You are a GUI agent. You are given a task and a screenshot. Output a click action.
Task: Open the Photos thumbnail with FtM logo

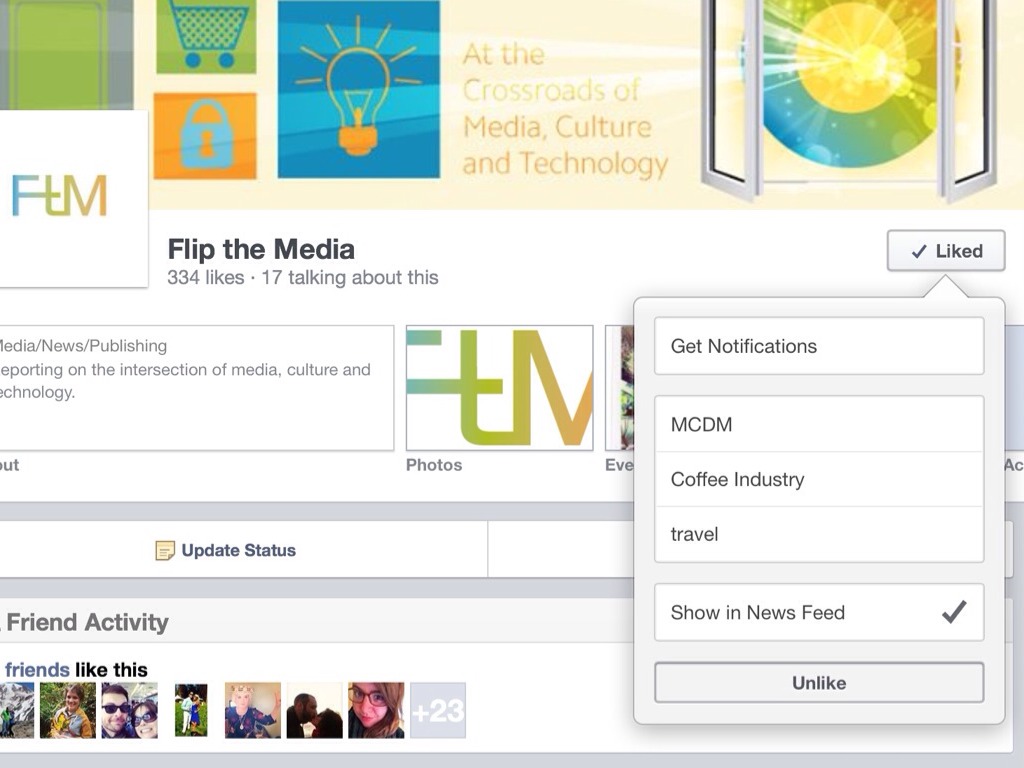click(x=500, y=388)
